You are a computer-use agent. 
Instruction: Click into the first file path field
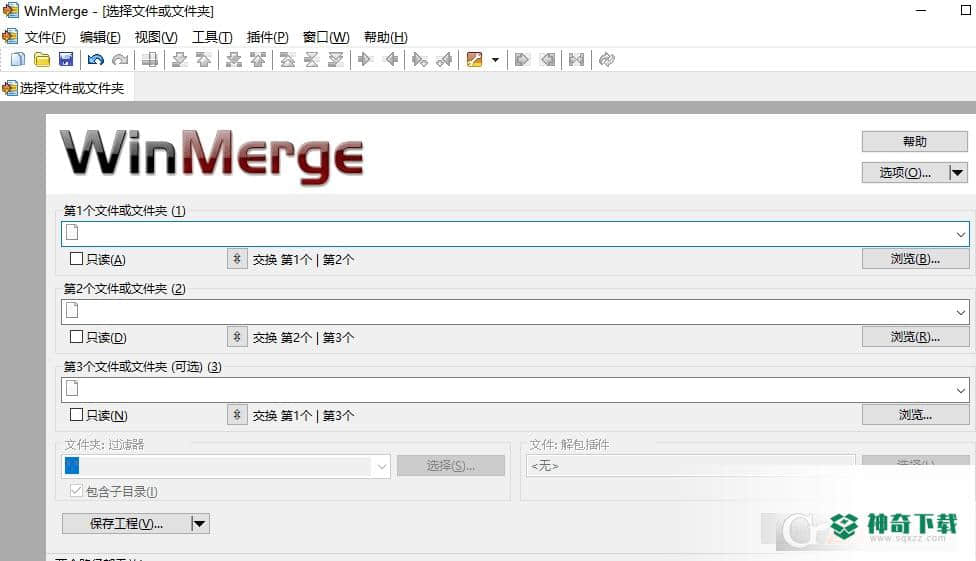pos(515,234)
